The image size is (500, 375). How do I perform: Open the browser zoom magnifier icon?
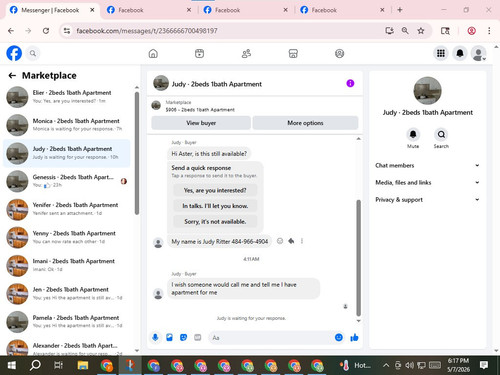click(405, 31)
